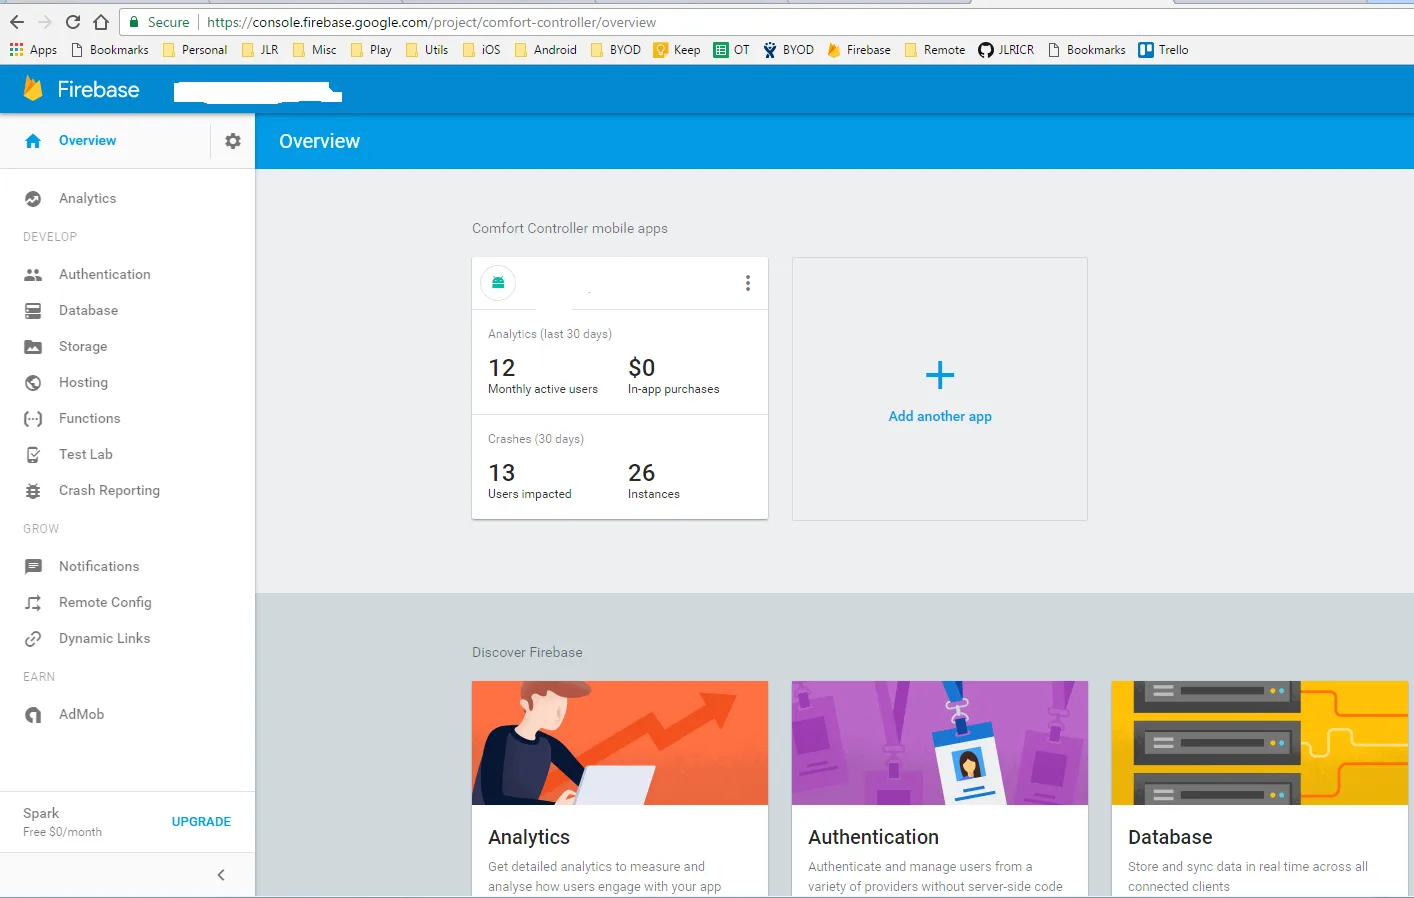Image resolution: width=1414 pixels, height=898 pixels.
Task: Open Dynamic Links
Action: pyautogui.click(x=104, y=639)
